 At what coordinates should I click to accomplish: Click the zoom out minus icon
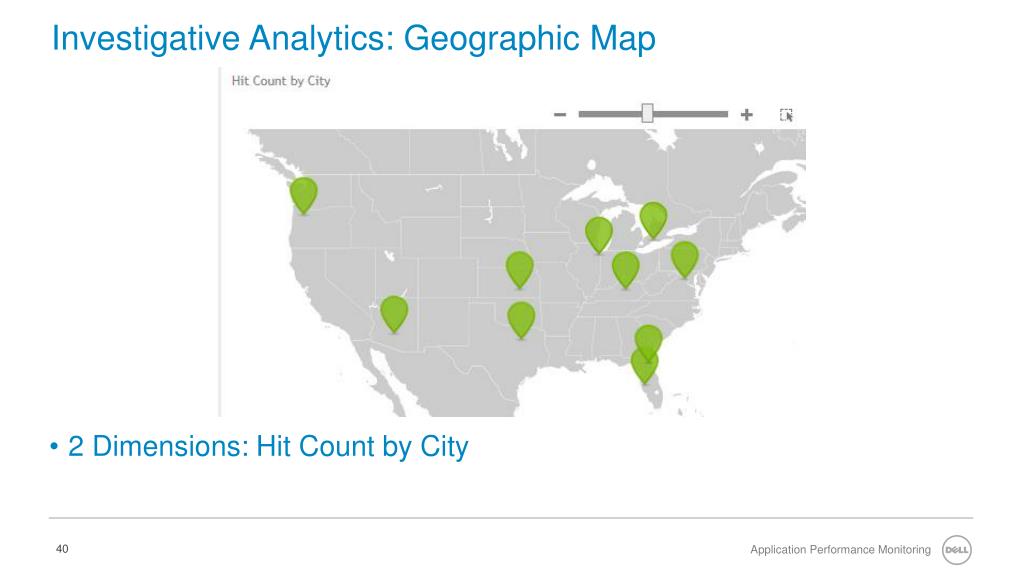click(x=560, y=114)
